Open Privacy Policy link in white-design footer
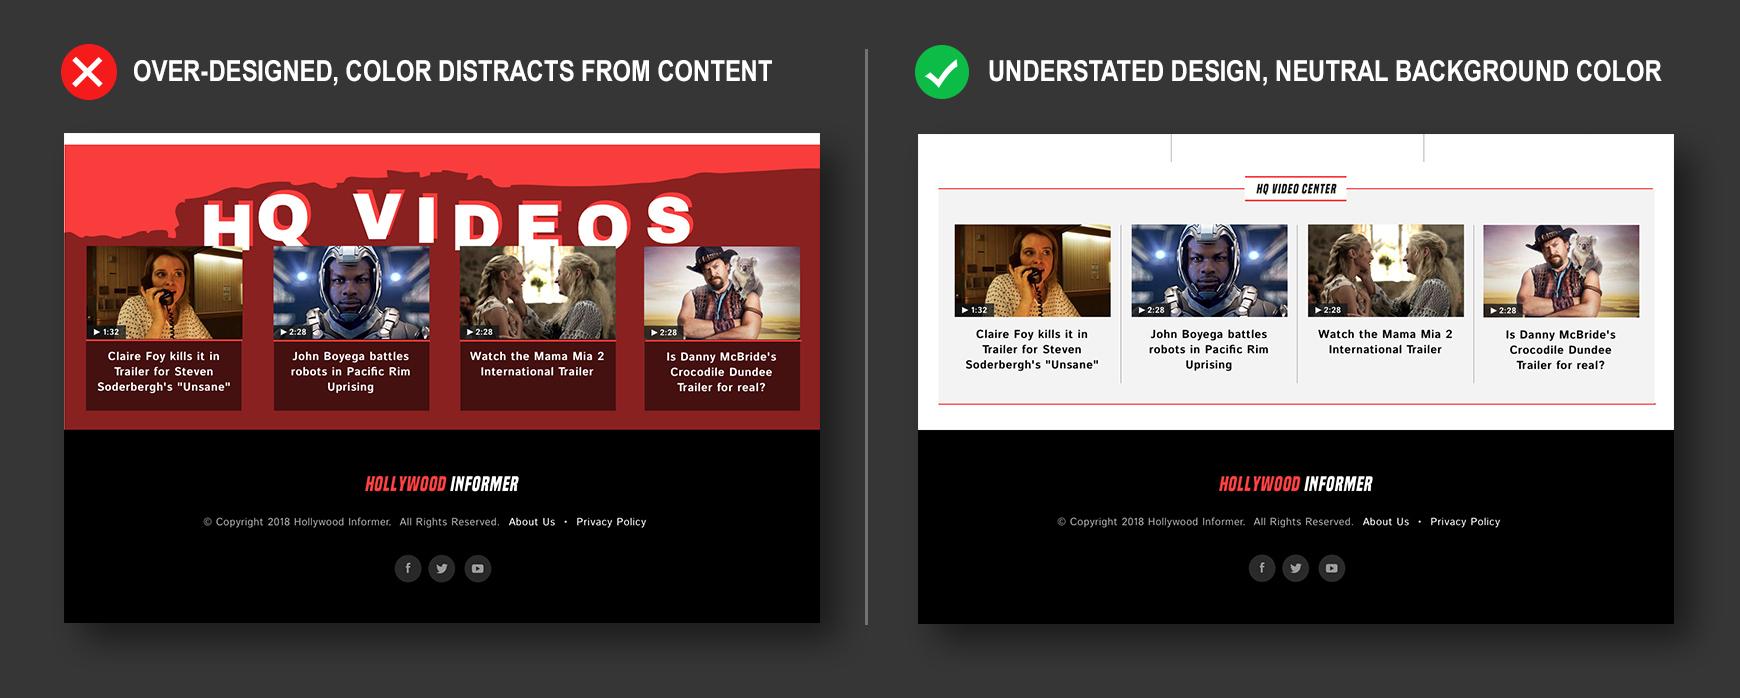Screen dimensions: 1740x698 (1464, 522)
